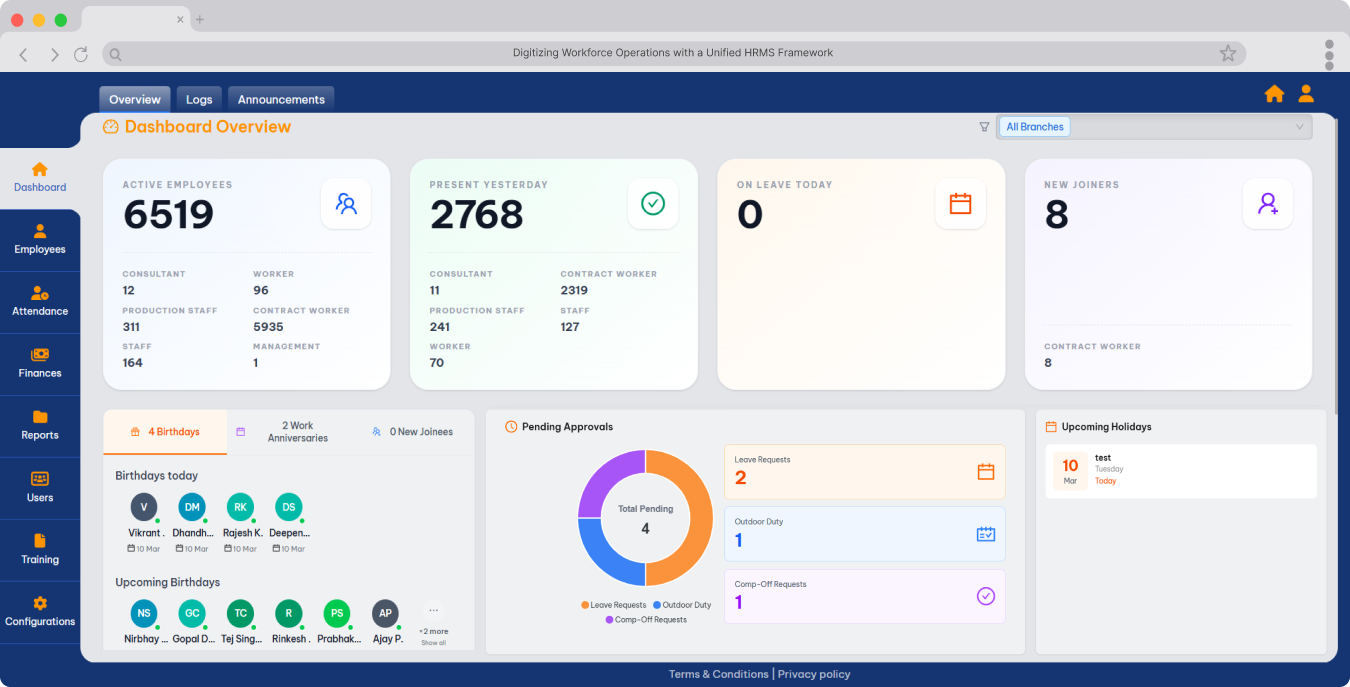
Task: Select the 2 Work Anniversaries tab
Action: pyautogui.click(x=297, y=432)
